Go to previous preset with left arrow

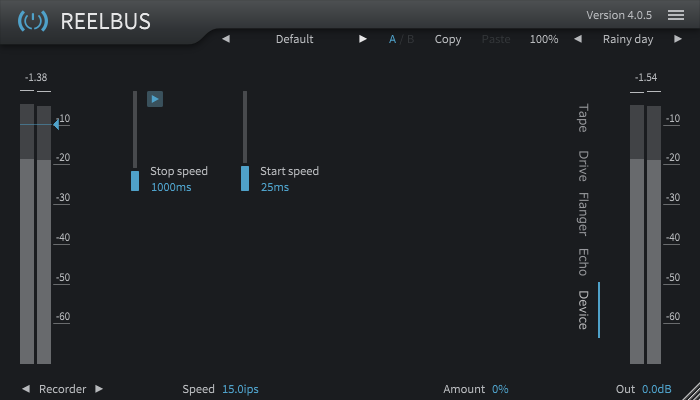tap(225, 39)
